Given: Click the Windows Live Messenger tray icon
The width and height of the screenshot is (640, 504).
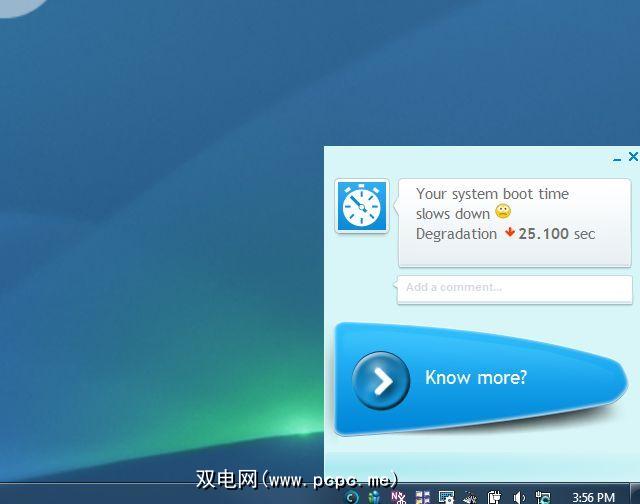Looking at the screenshot, I should point(374,497).
